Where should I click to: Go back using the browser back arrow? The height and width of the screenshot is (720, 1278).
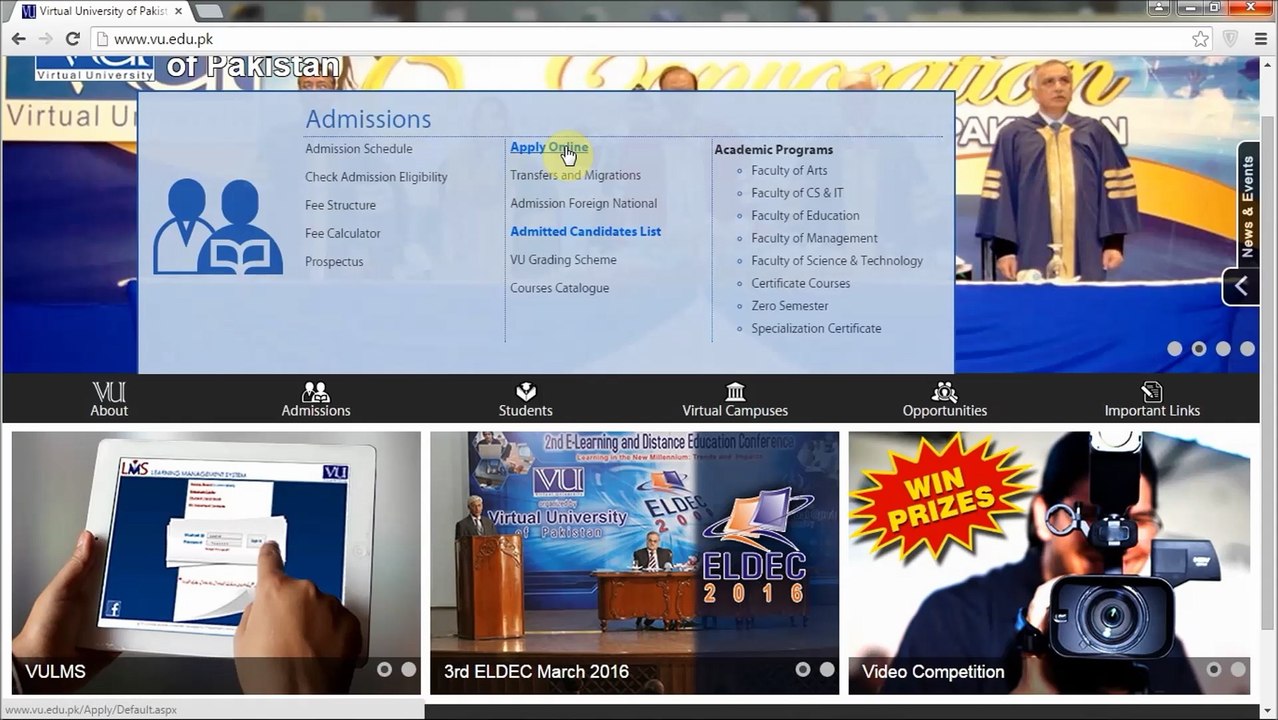pos(19,39)
